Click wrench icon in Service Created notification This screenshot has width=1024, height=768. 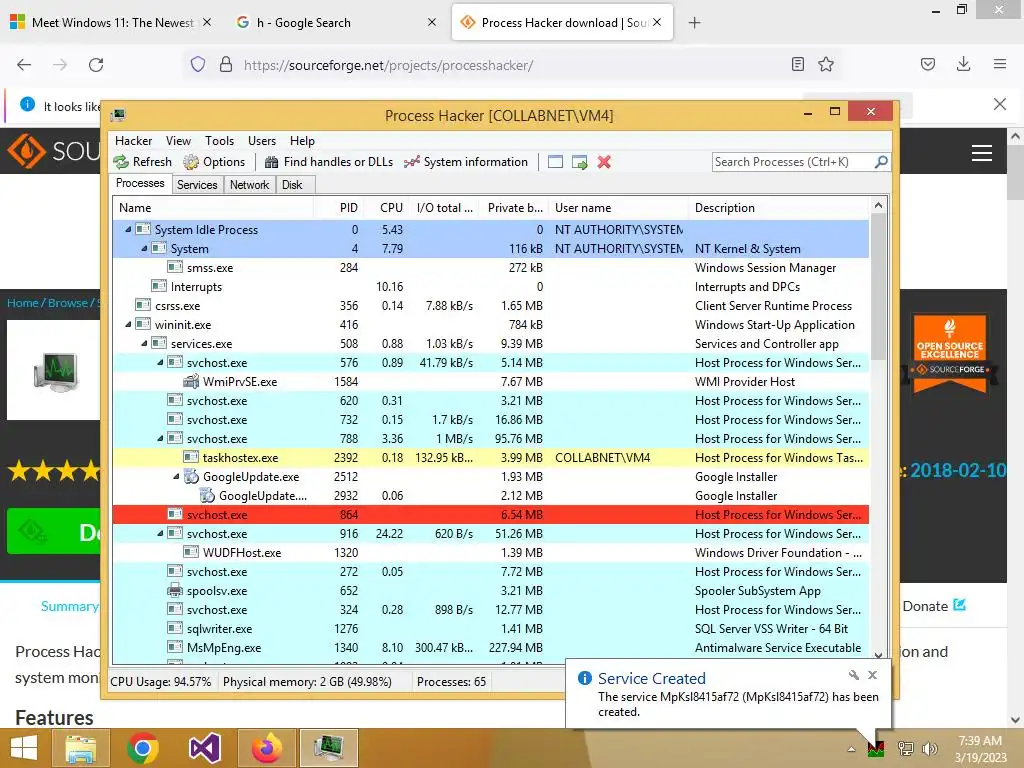[x=854, y=675]
